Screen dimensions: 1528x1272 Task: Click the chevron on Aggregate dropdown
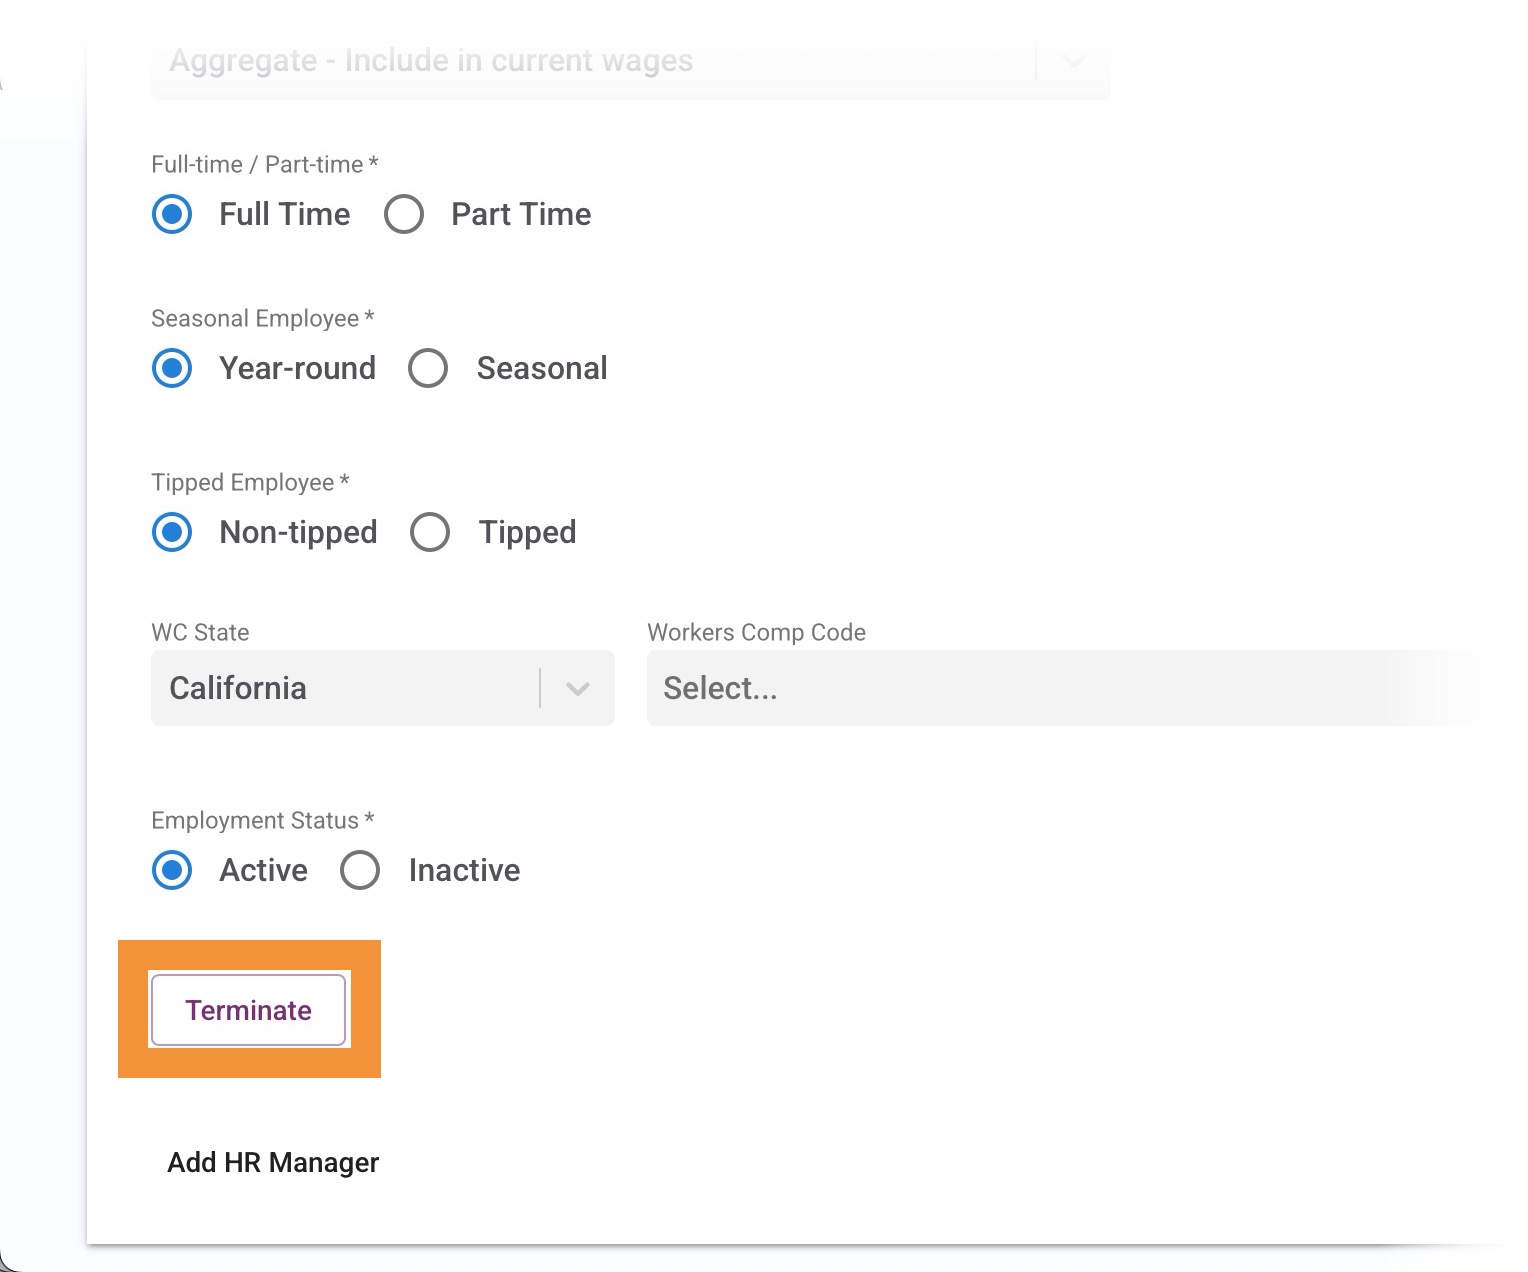pyautogui.click(x=1073, y=62)
